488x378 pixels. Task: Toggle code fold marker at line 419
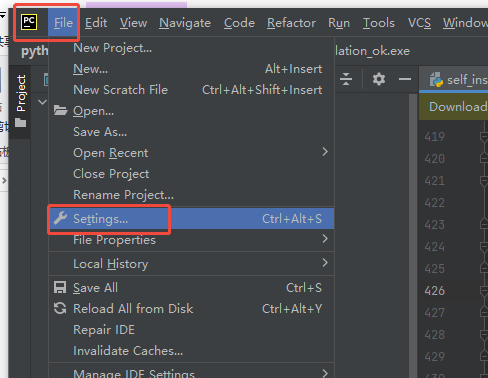tap(484, 137)
